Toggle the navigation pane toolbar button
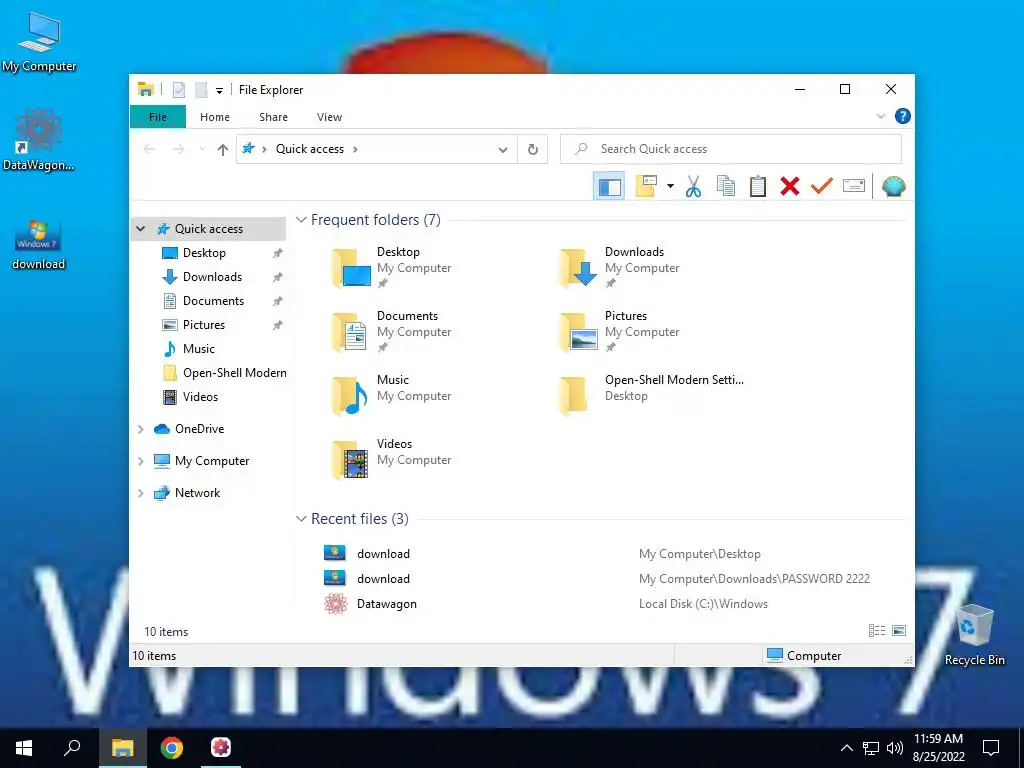1024x768 pixels. click(x=609, y=187)
